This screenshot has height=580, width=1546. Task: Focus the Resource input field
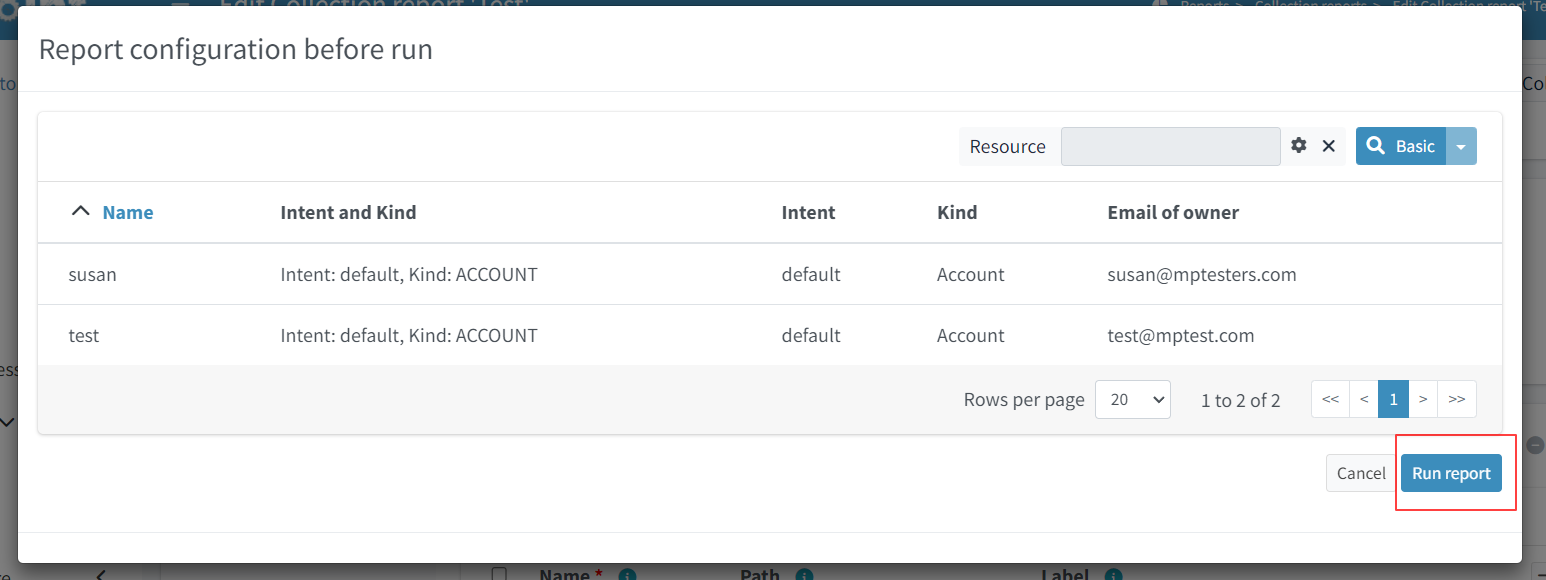(x=1170, y=146)
